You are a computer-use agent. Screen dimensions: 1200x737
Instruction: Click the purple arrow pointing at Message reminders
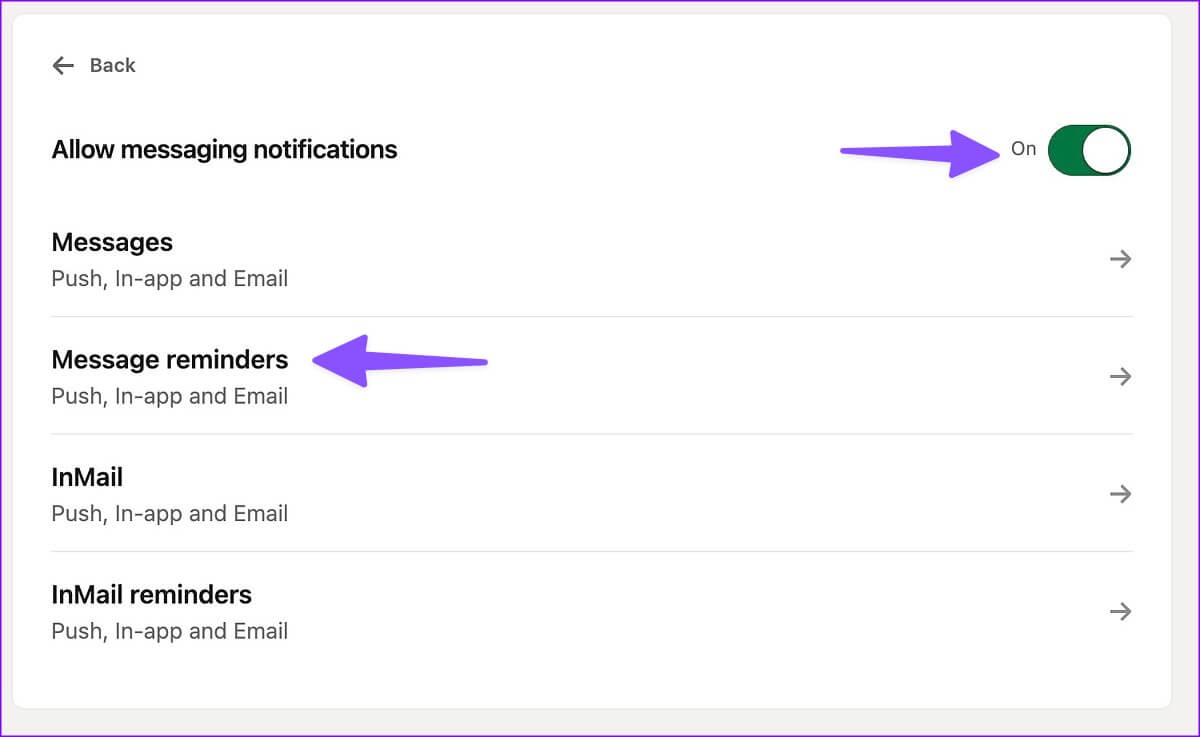point(400,360)
